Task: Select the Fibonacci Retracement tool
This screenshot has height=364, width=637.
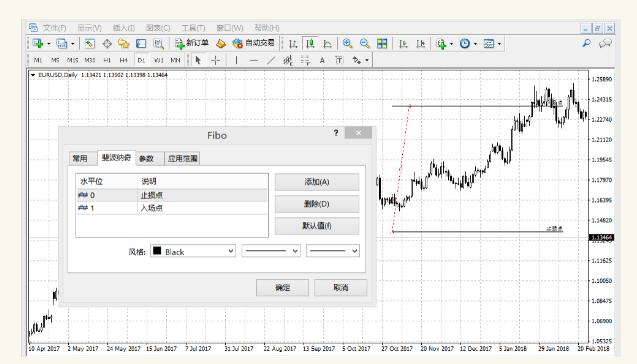Action: (x=305, y=60)
